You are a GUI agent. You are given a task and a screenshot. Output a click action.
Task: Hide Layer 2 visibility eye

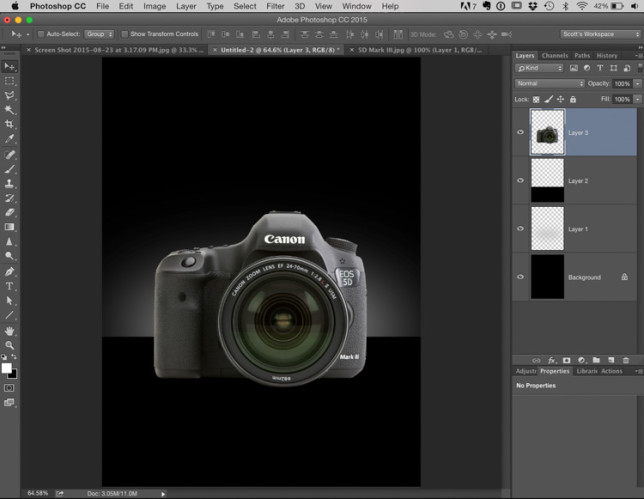pyautogui.click(x=520, y=180)
